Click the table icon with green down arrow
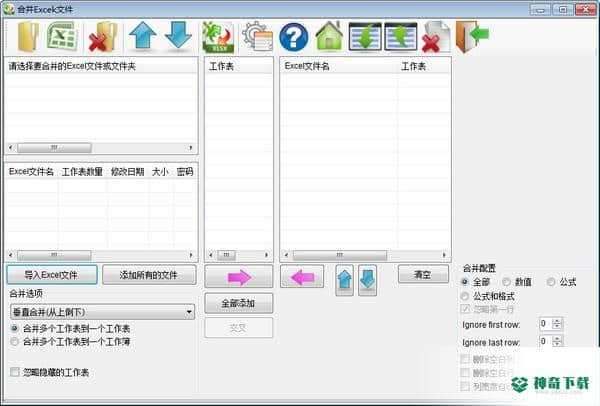This screenshot has width=600, height=406. 365,37
